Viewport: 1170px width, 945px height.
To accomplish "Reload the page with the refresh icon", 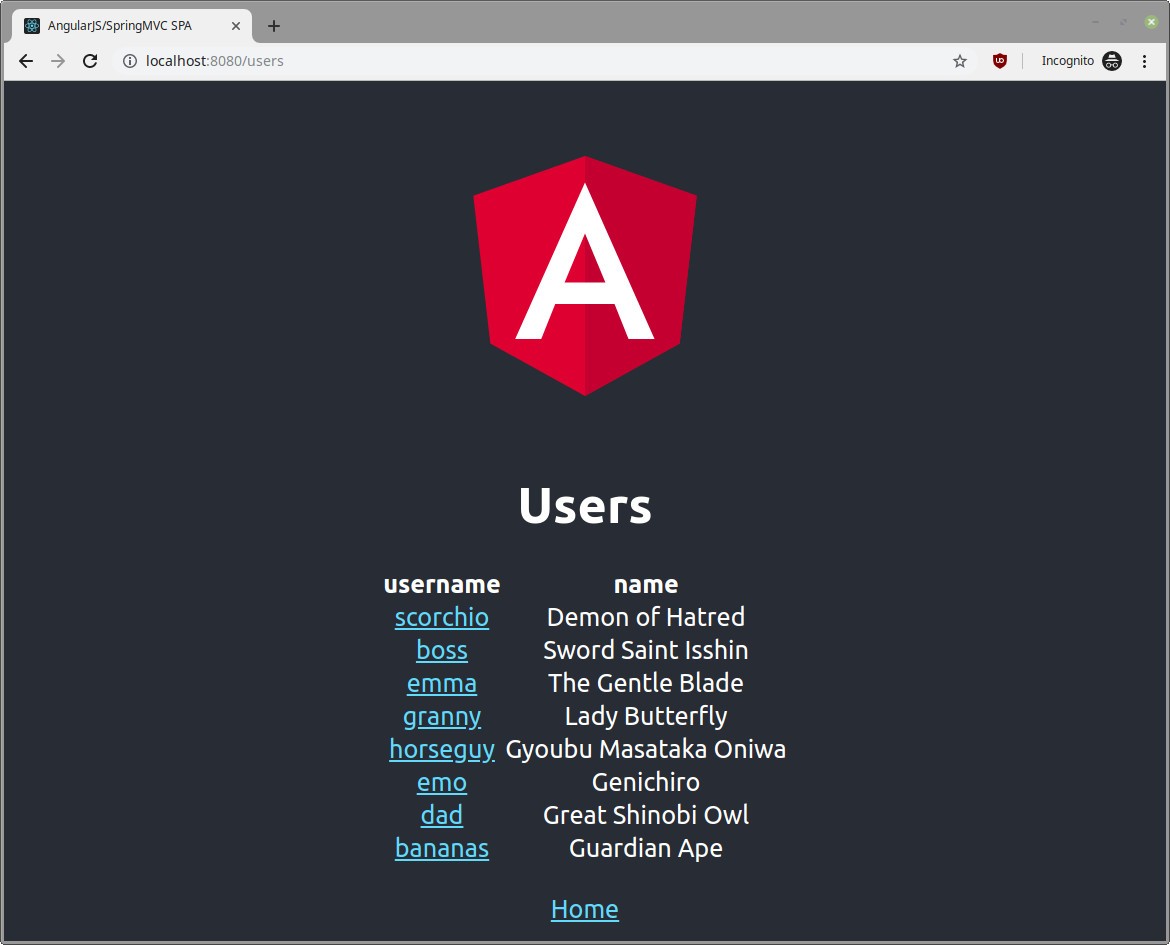I will [x=90, y=61].
